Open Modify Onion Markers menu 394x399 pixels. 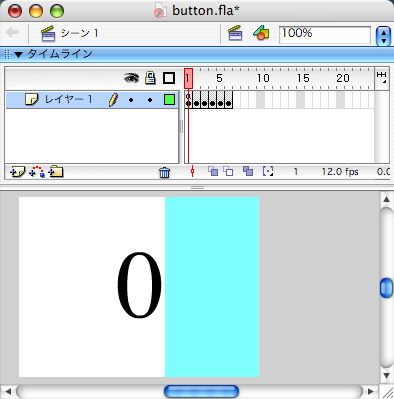[268, 171]
